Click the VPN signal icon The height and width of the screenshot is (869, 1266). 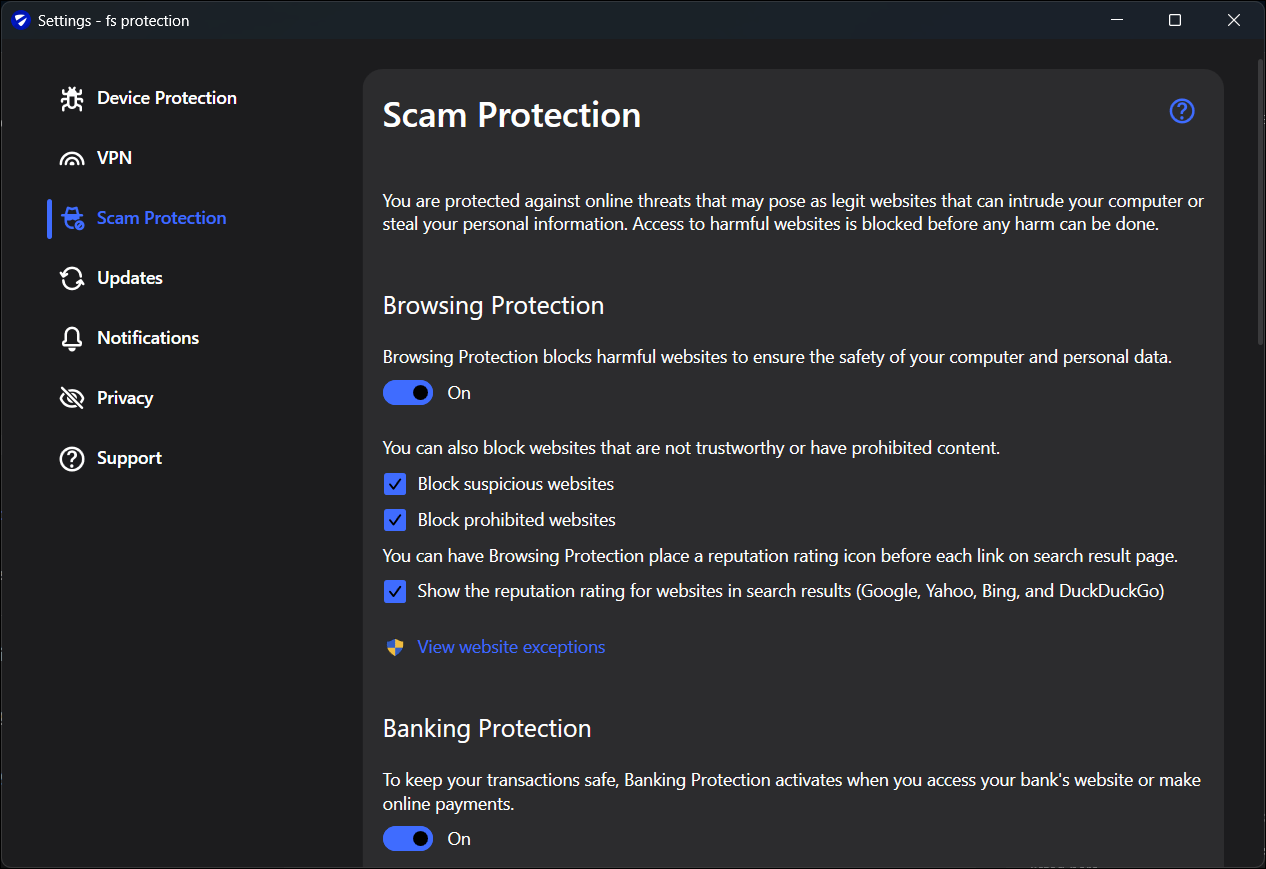click(72, 158)
